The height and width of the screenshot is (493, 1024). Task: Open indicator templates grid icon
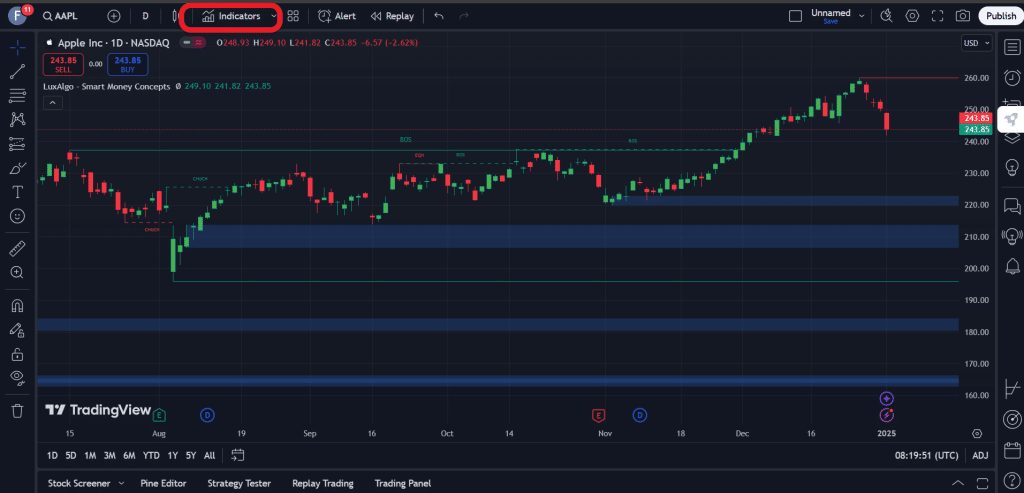click(x=293, y=16)
